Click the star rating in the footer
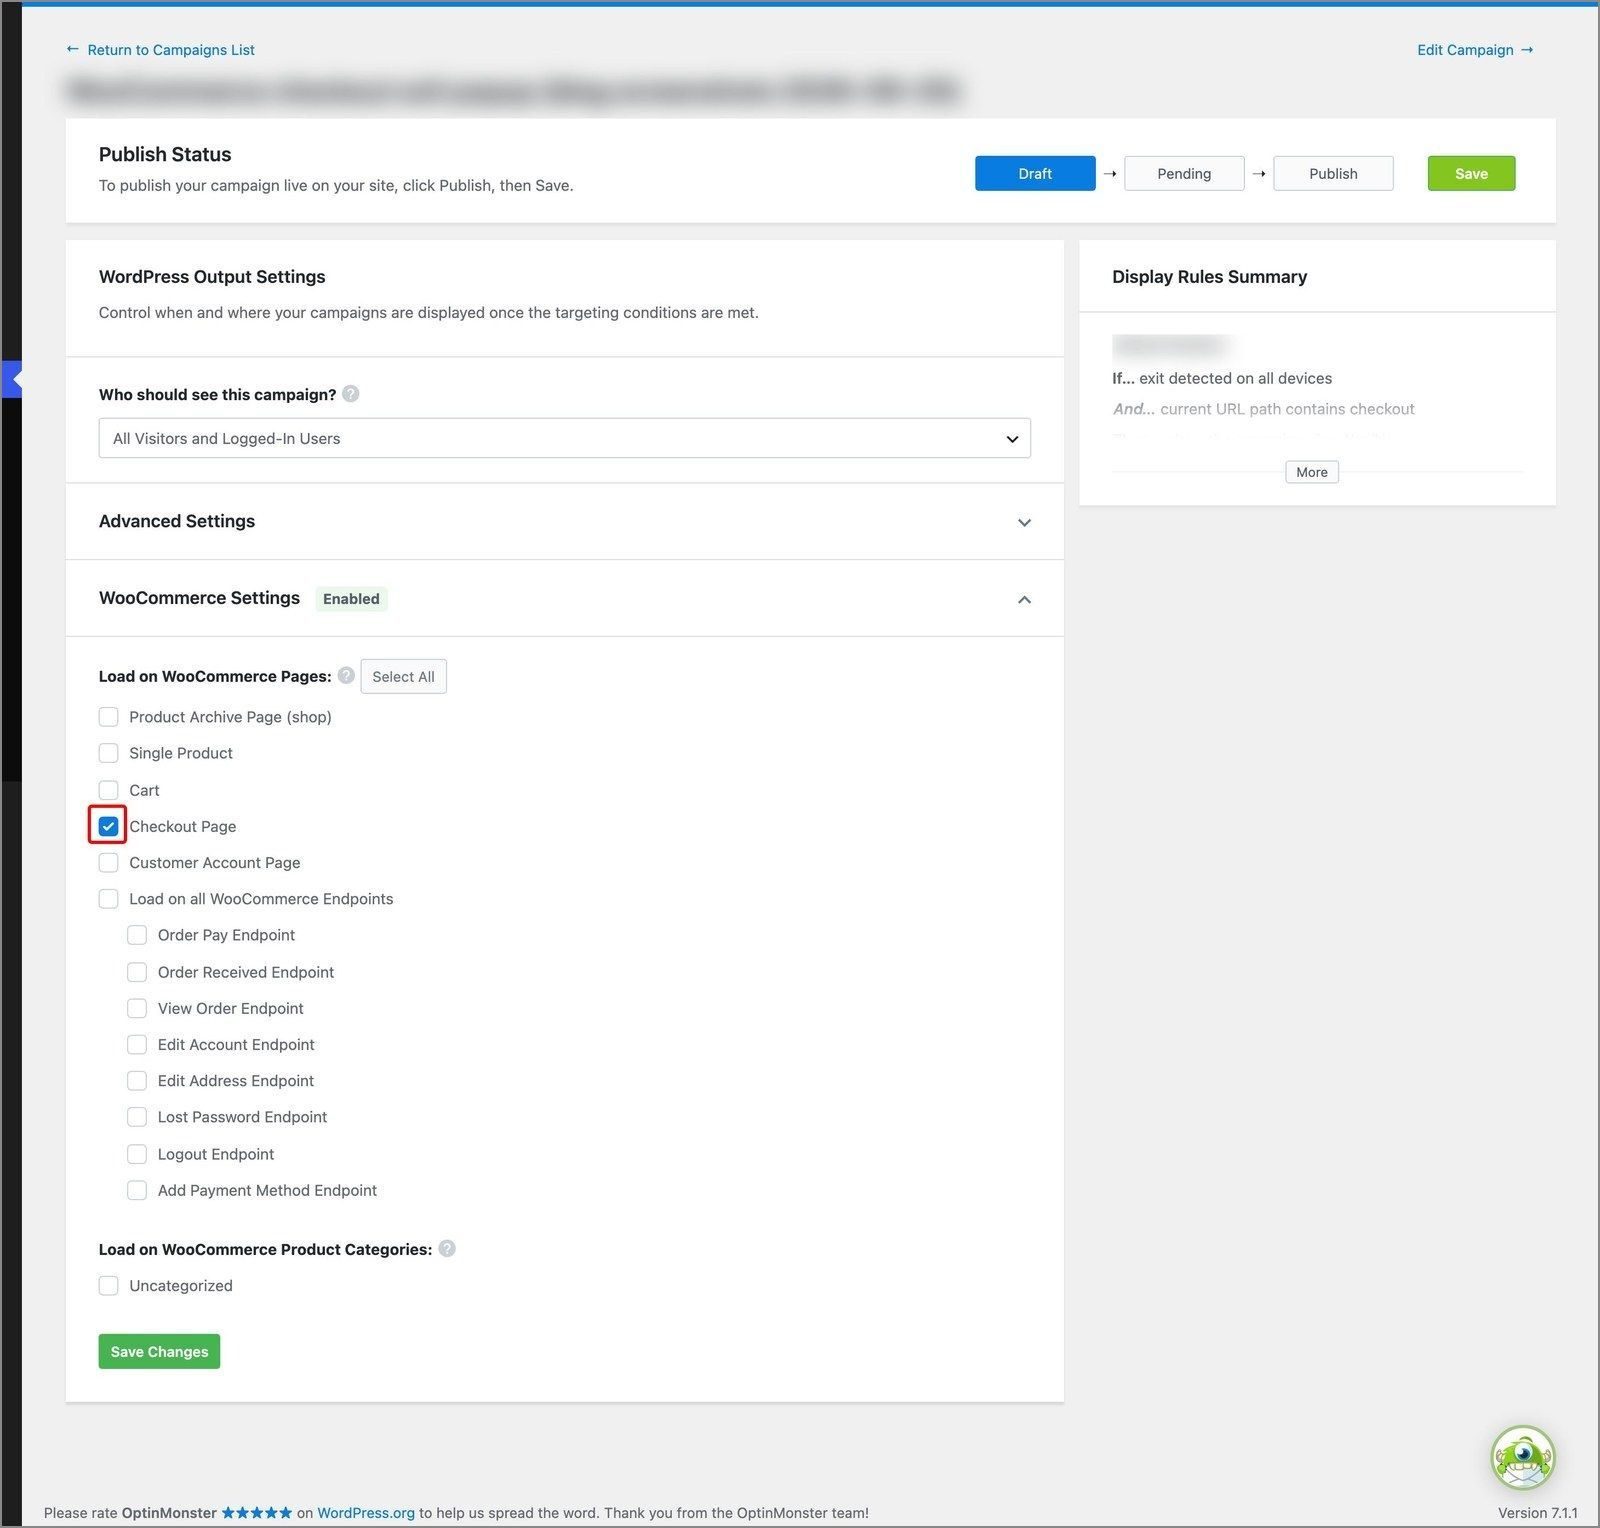 coord(257,1512)
